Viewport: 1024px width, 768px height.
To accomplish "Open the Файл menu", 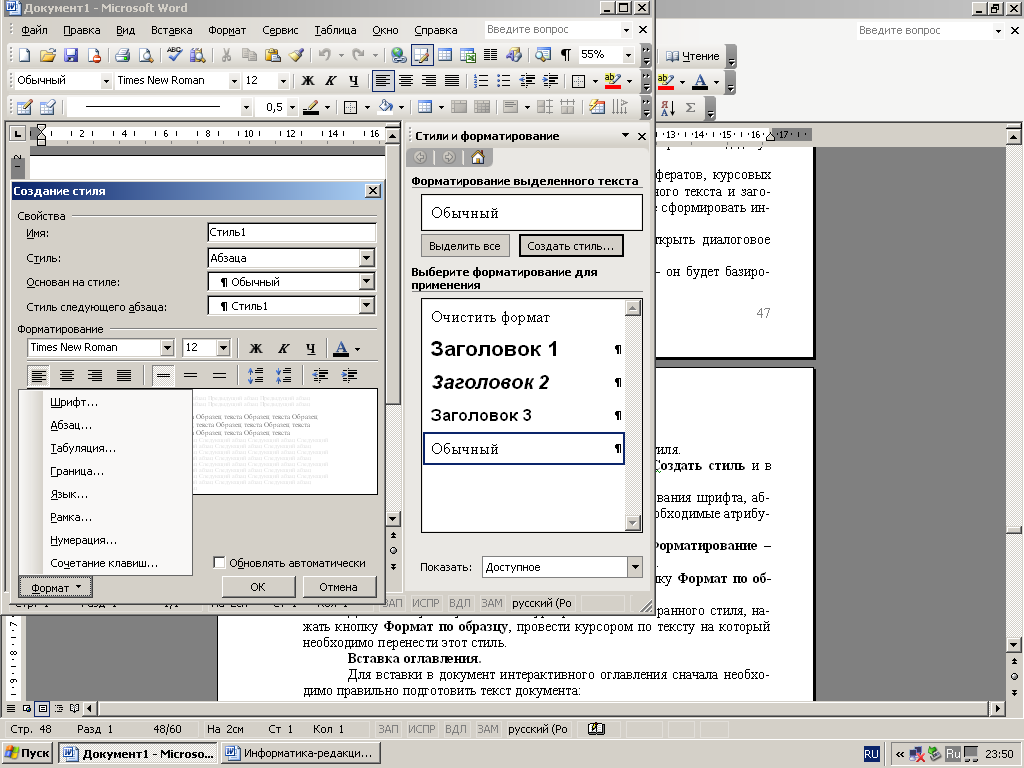I will pos(34,30).
